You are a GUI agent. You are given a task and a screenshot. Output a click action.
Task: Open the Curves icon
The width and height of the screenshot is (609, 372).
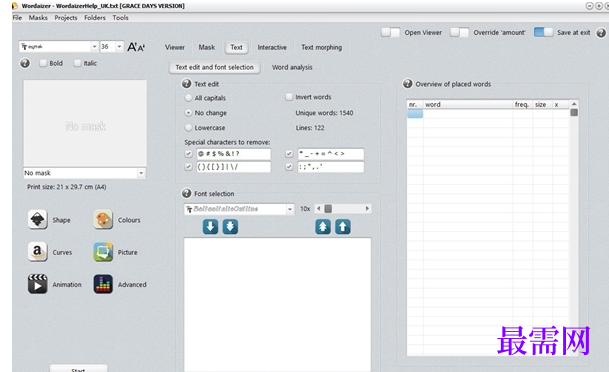coord(37,252)
